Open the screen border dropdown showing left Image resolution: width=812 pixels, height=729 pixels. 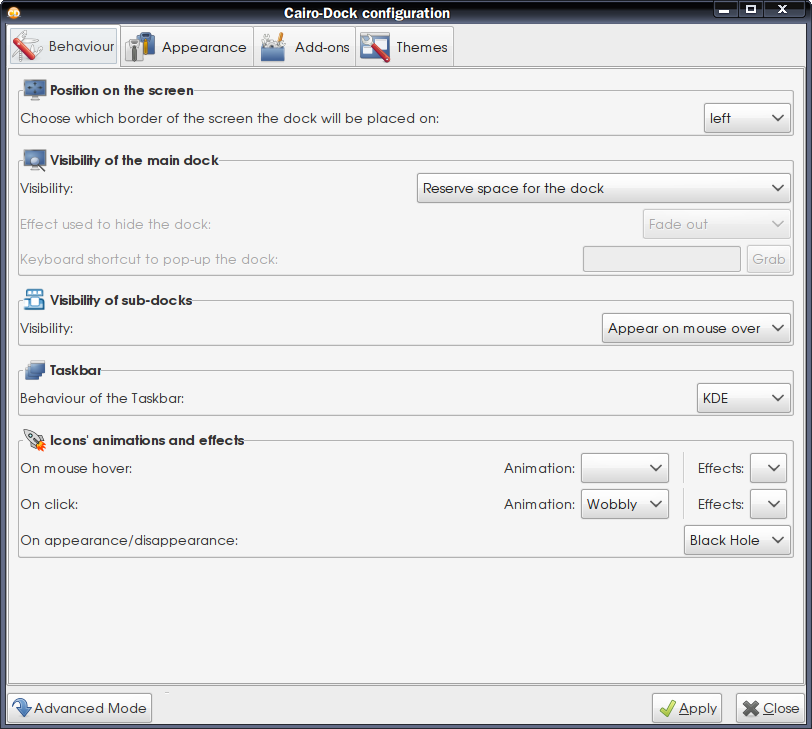(x=747, y=117)
